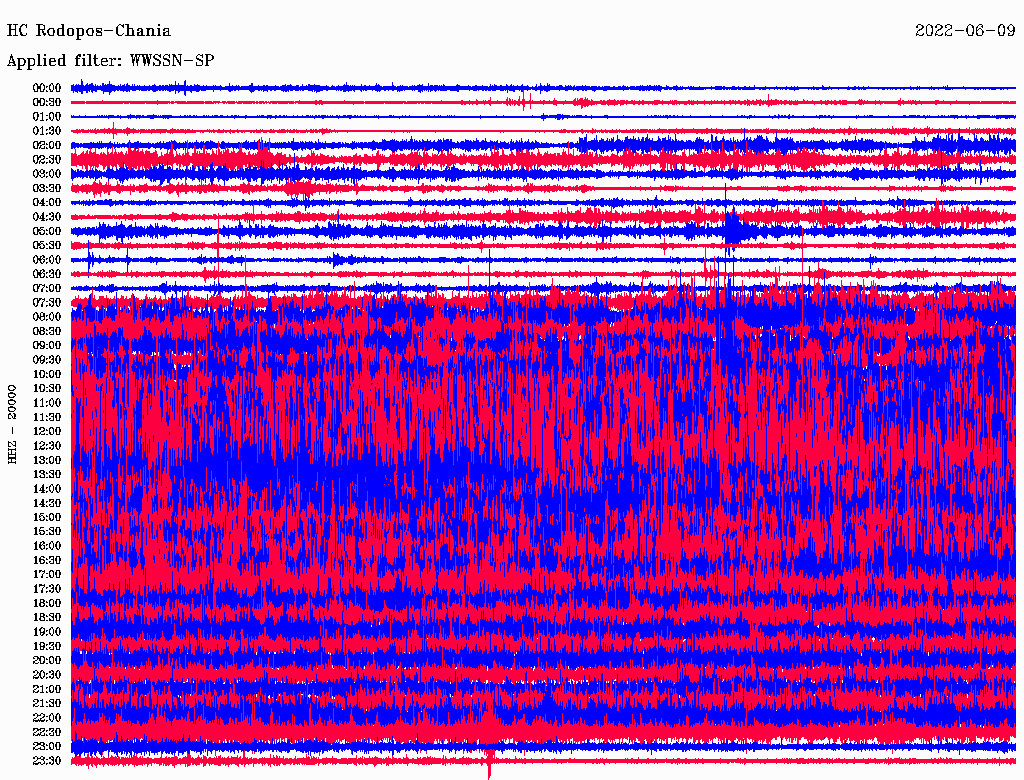1024x780 pixels.
Task: Select the 05:00 time label
Action: coord(47,231)
